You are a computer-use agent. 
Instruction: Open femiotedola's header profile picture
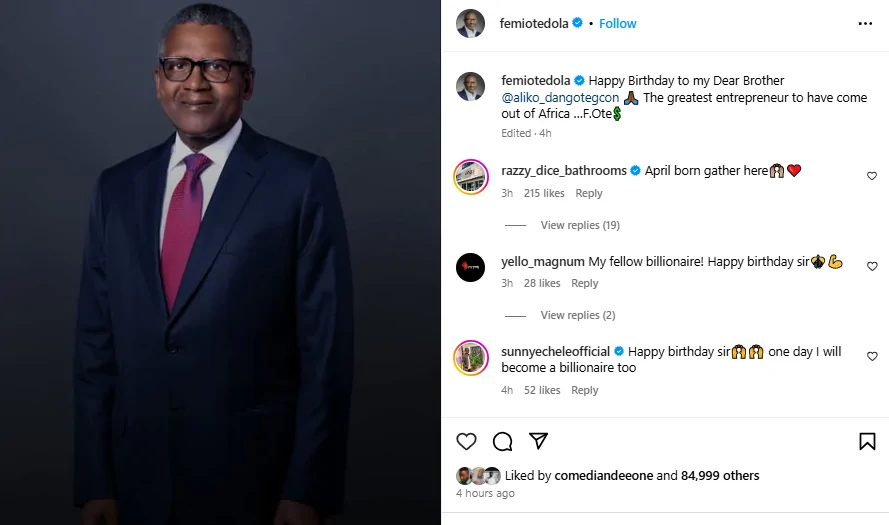(x=471, y=23)
